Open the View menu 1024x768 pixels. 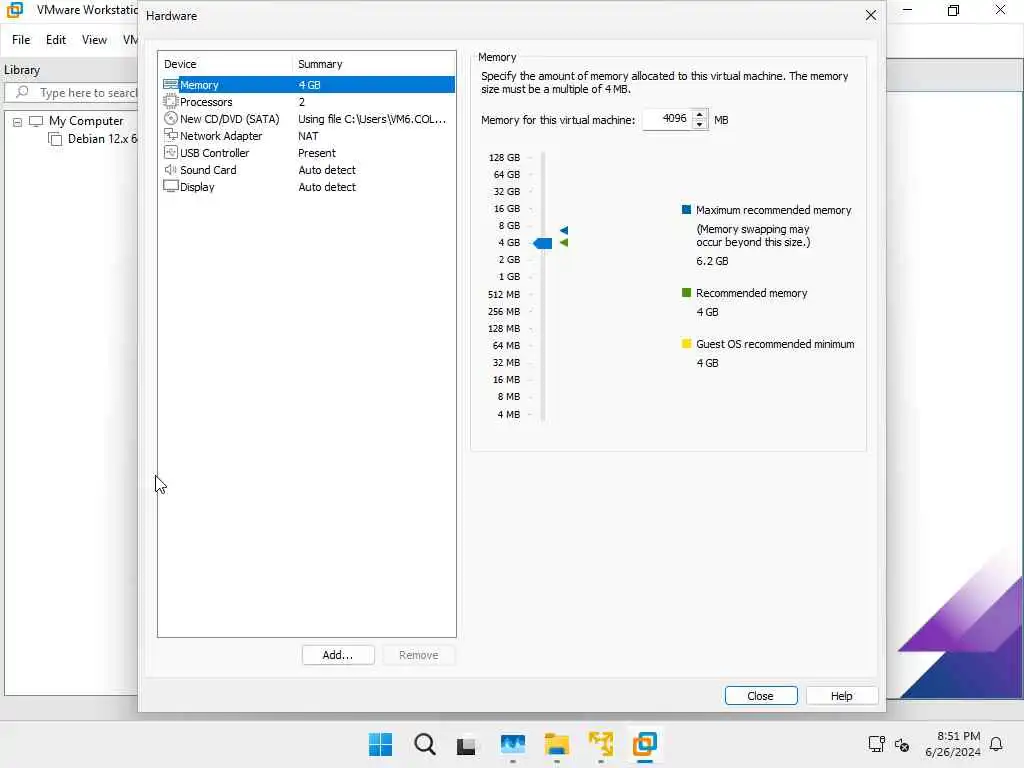tap(94, 40)
